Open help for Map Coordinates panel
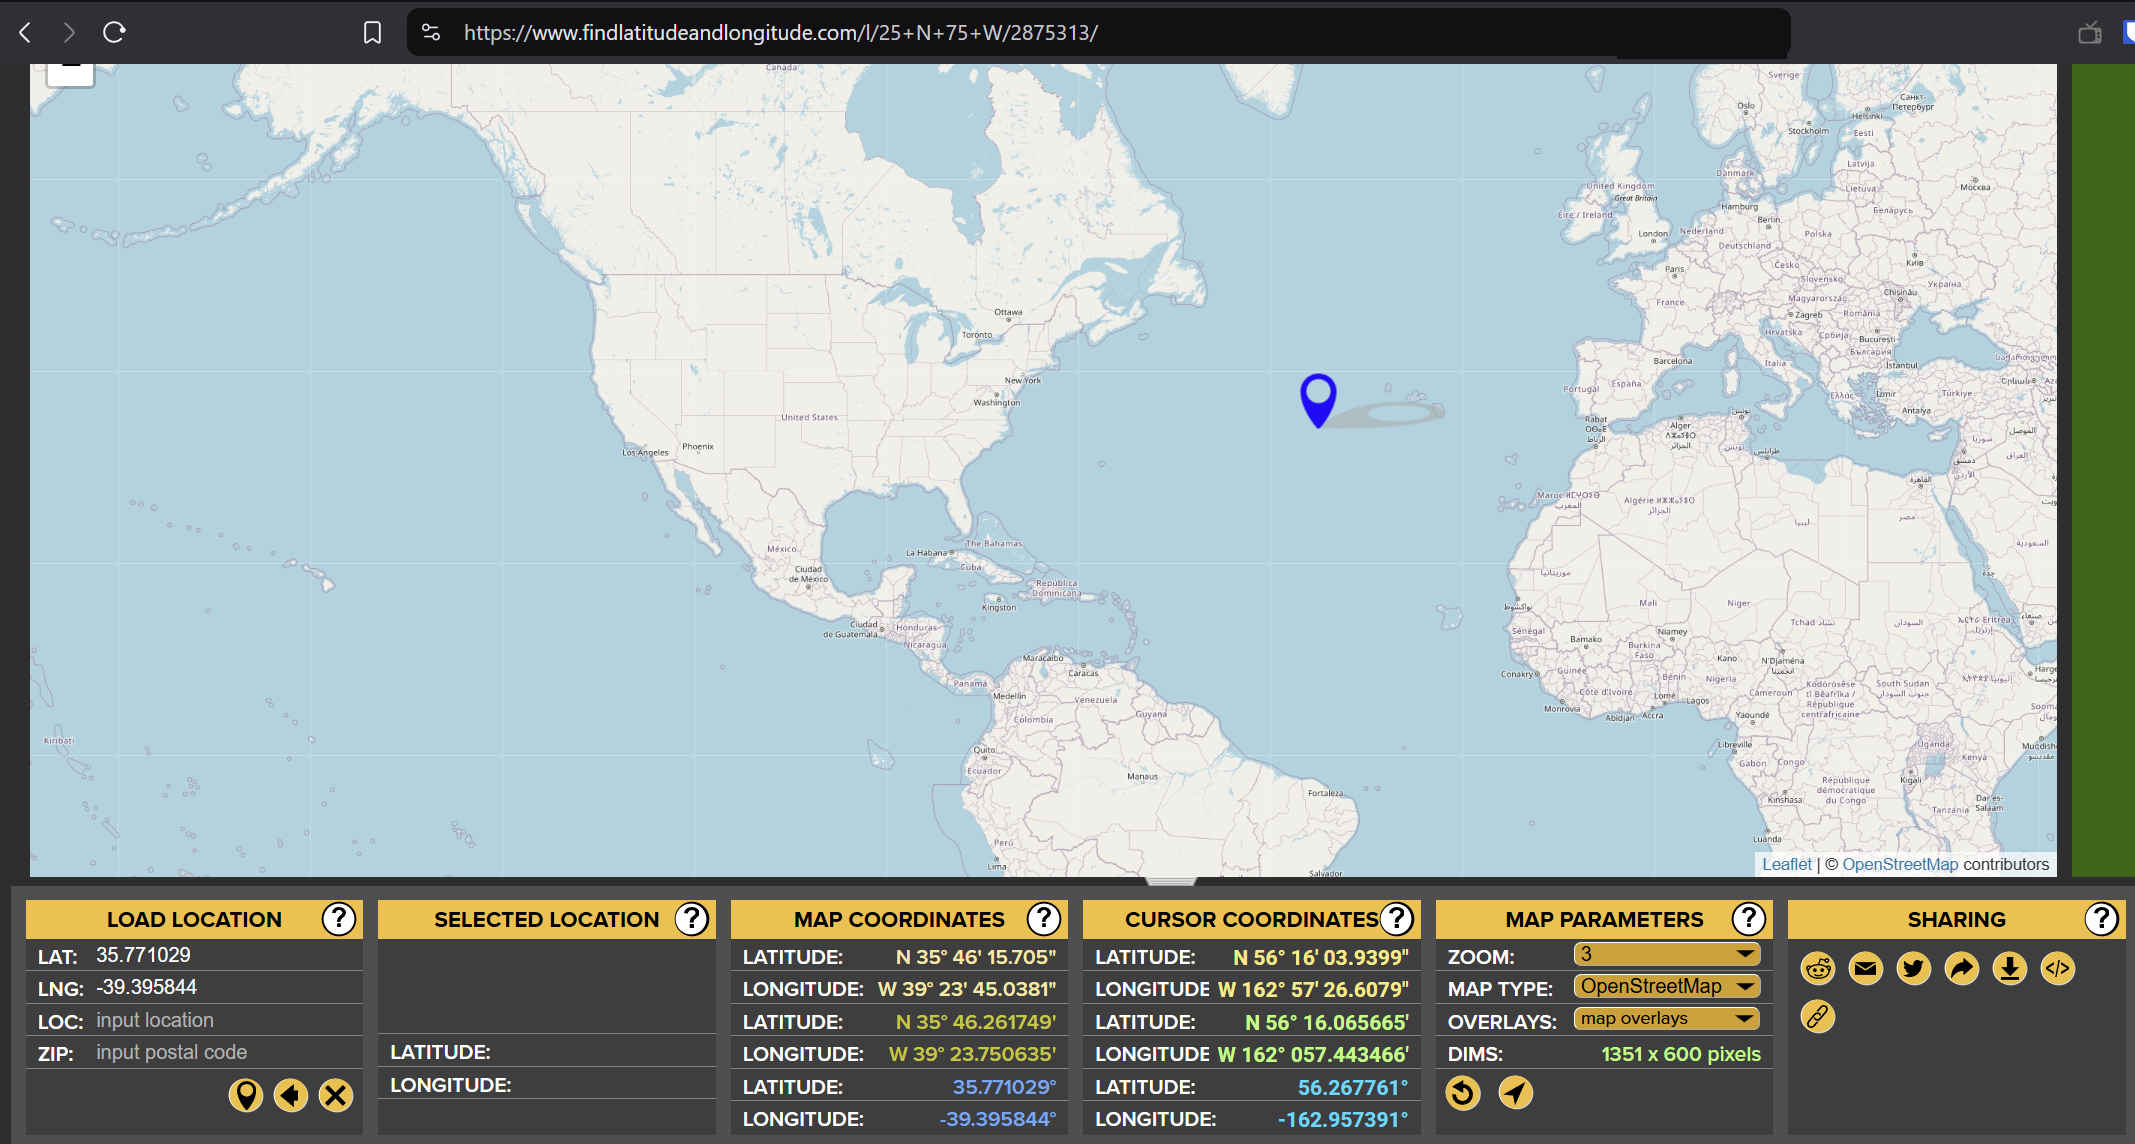 (1044, 918)
